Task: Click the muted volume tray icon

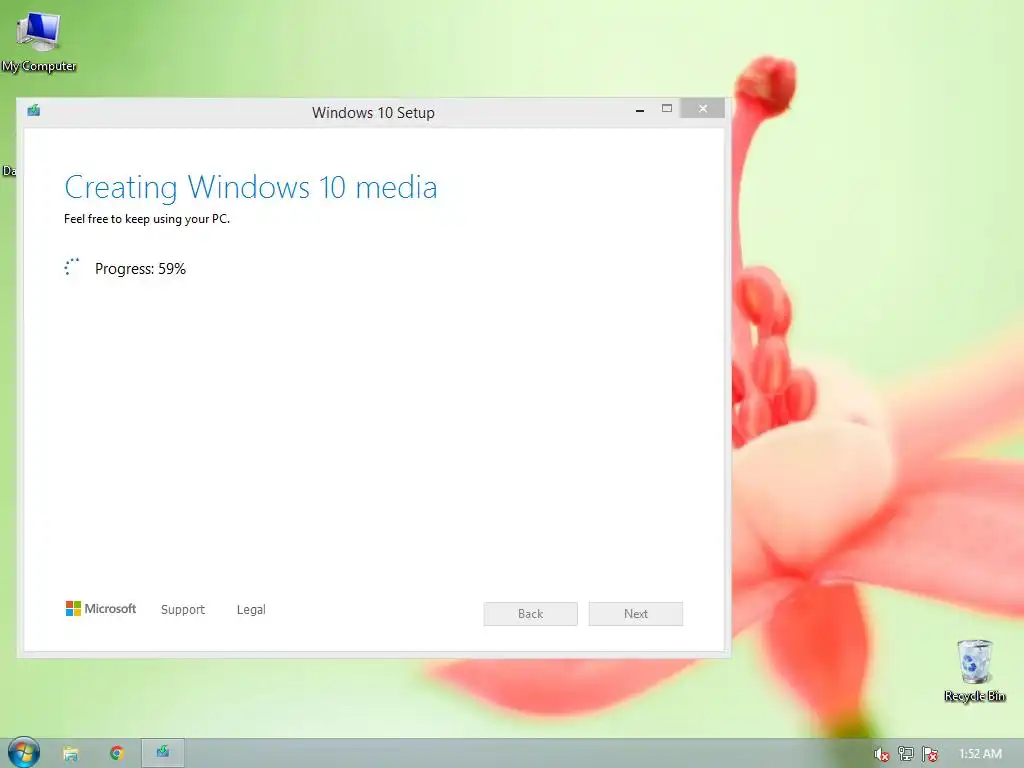Action: coord(881,754)
